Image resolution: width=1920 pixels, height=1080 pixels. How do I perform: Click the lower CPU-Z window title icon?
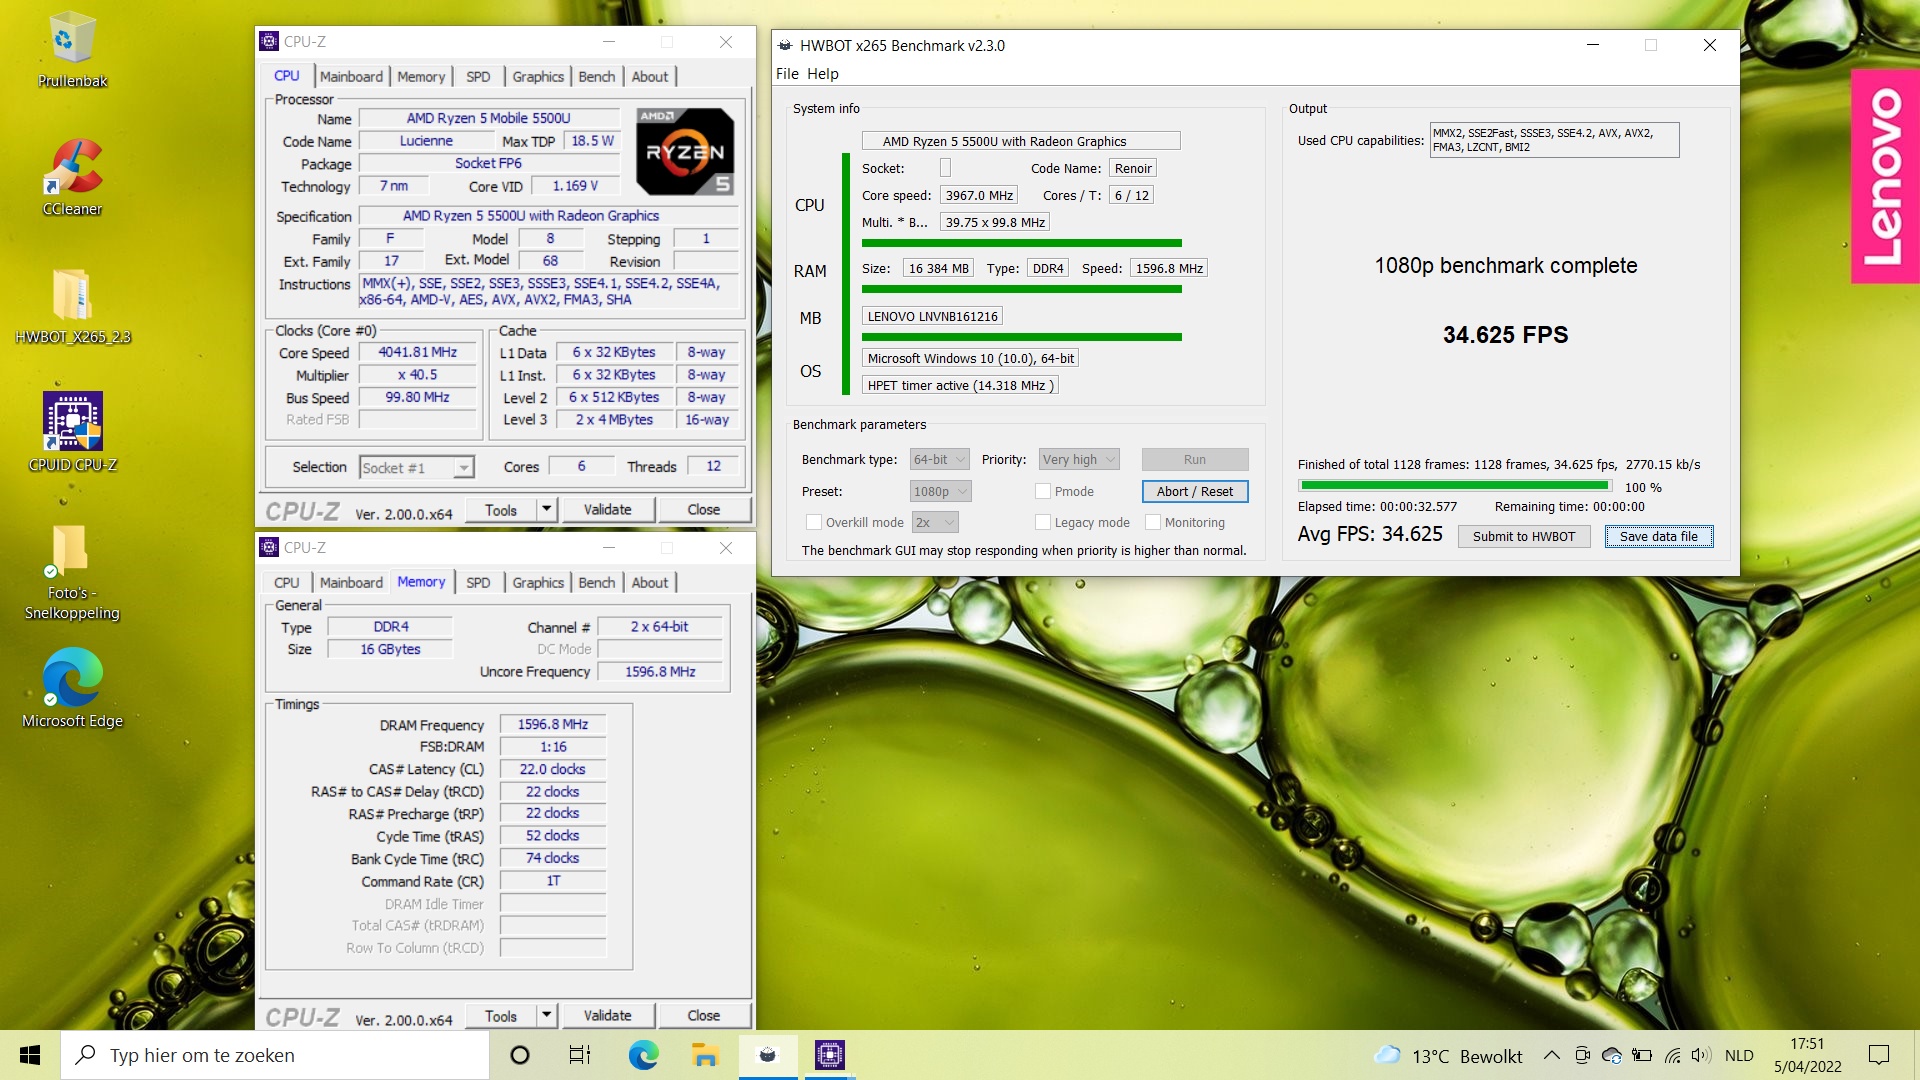pyautogui.click(x=269, y=547)
